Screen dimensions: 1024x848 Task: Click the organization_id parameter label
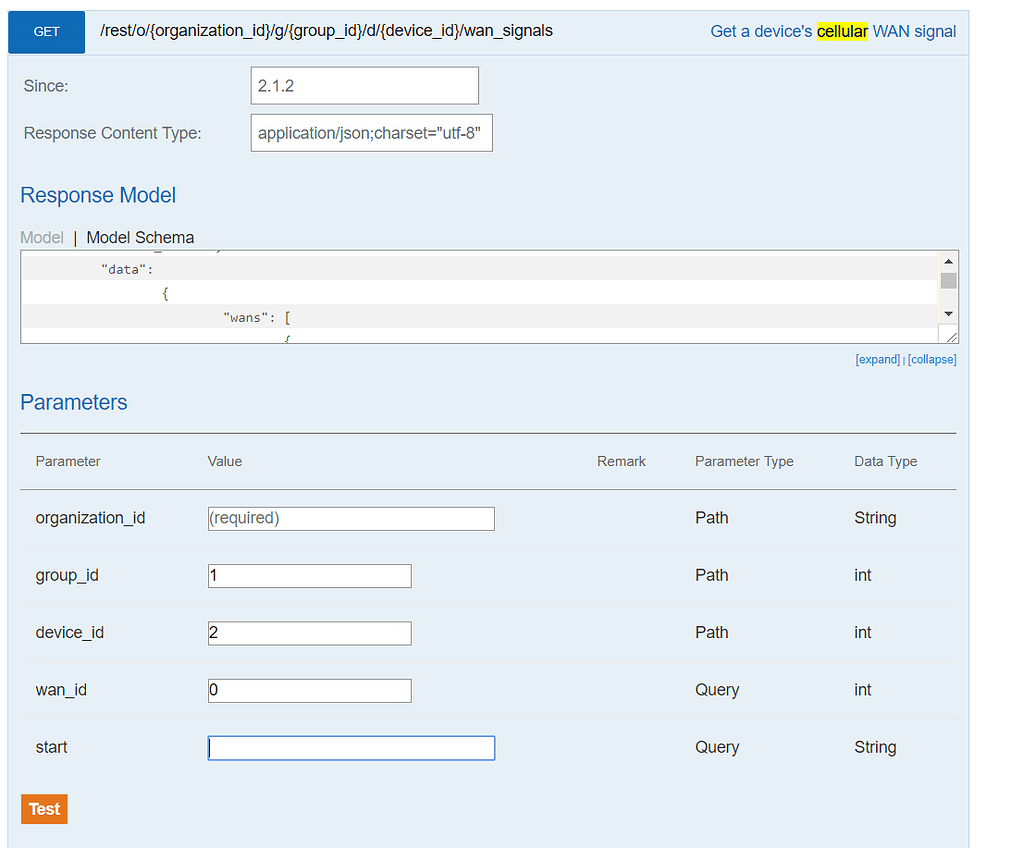click(x=90, y=518)
